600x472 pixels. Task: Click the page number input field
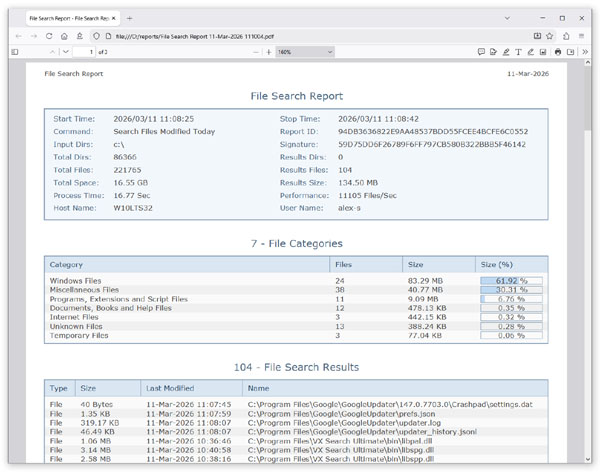click(84, 52)
